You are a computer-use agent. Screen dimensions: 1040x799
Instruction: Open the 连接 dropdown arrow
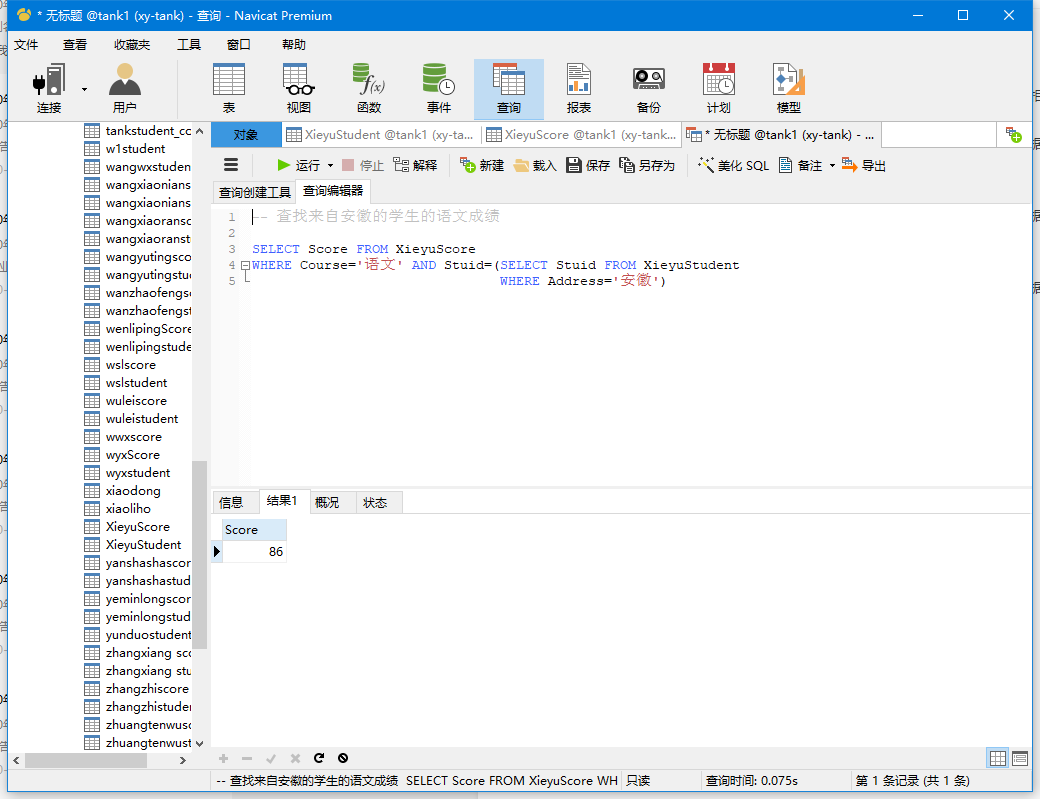[84, 89]
